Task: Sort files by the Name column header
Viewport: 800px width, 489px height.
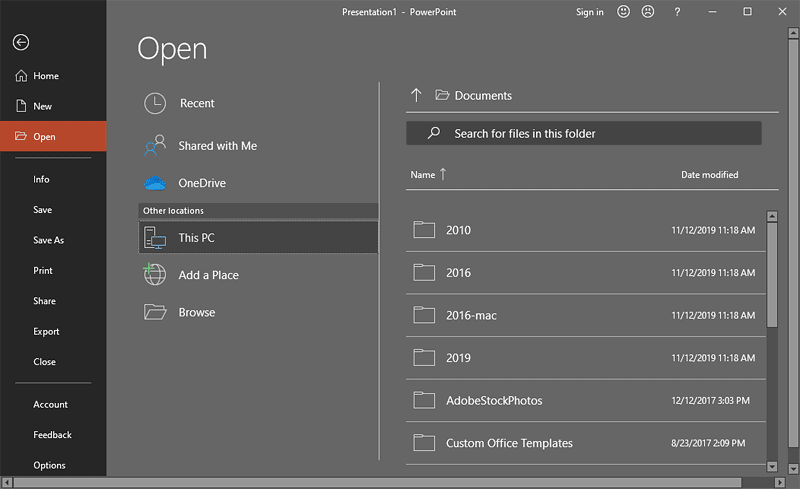Action: tap(423, 175)
